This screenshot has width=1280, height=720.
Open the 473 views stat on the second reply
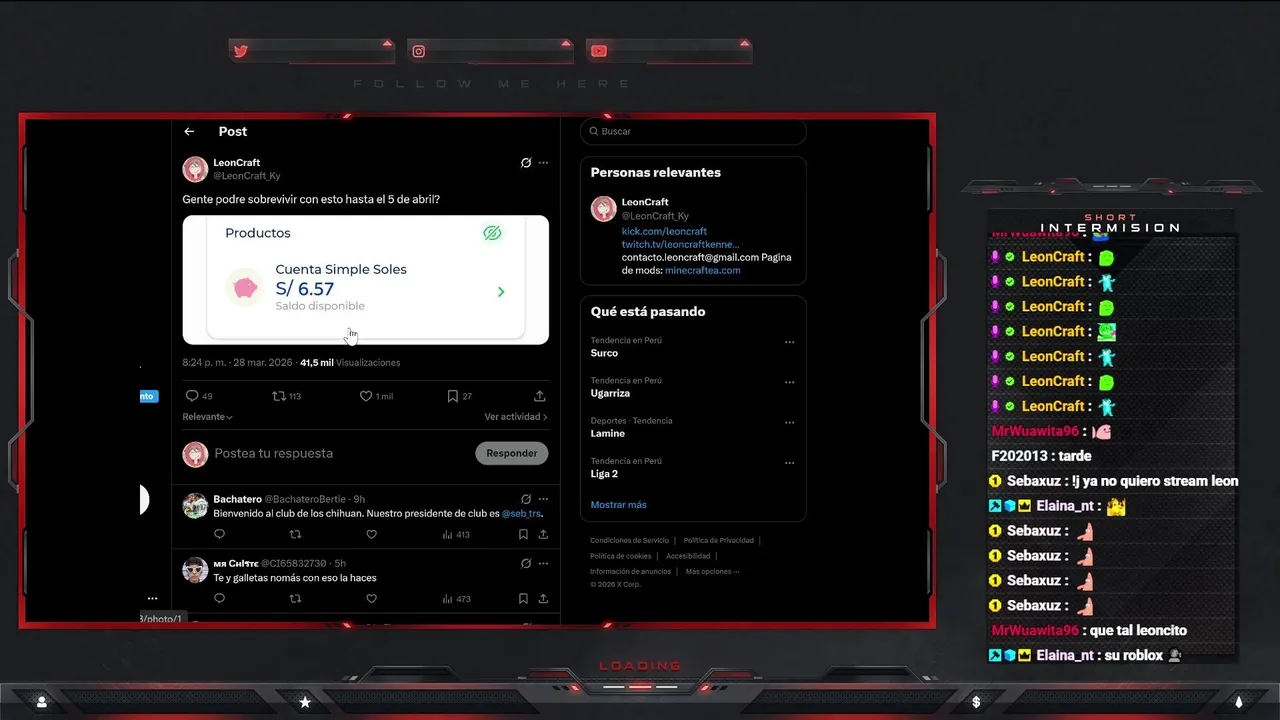click(456, 599)
